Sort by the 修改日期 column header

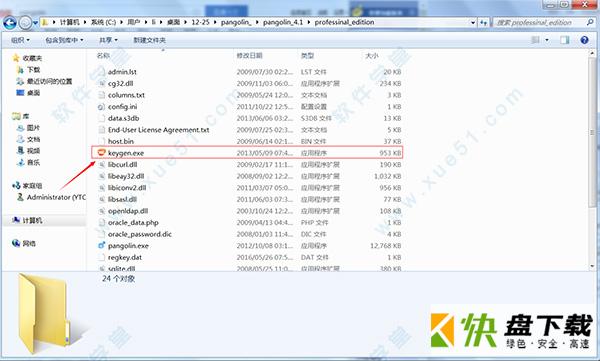tap(249, 56)
